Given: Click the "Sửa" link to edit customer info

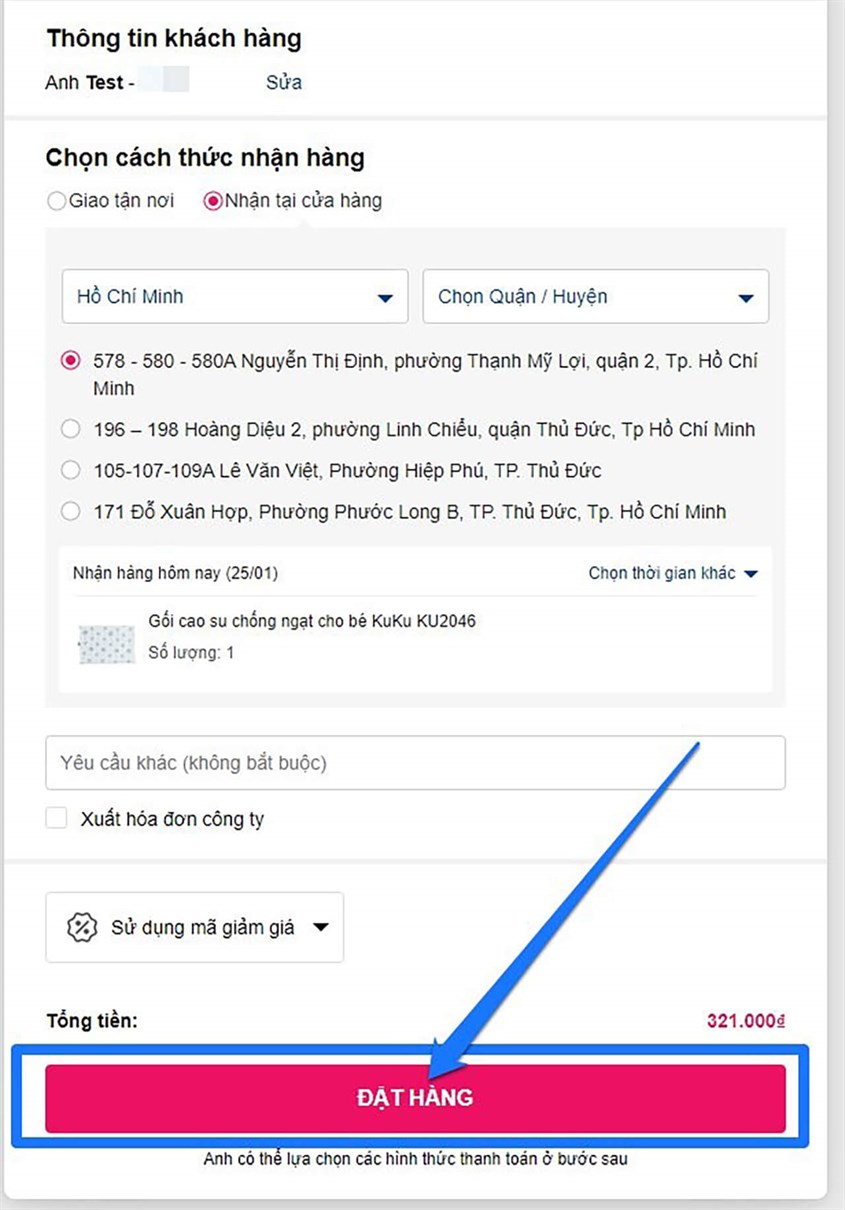Looking at the screenshot, I should [283, 82].
